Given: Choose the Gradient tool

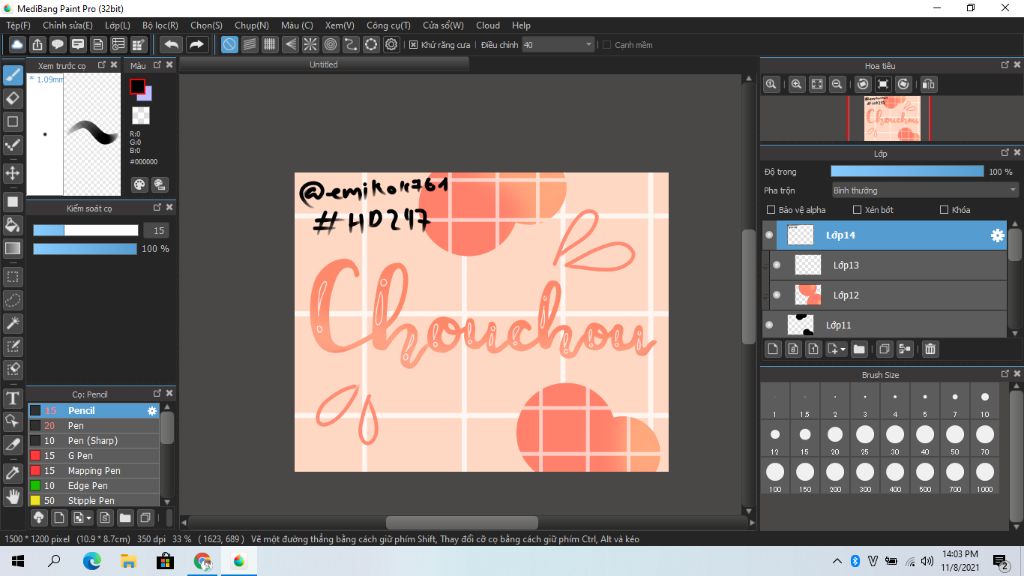Looking at the screenshot, I should pos(13,248).
